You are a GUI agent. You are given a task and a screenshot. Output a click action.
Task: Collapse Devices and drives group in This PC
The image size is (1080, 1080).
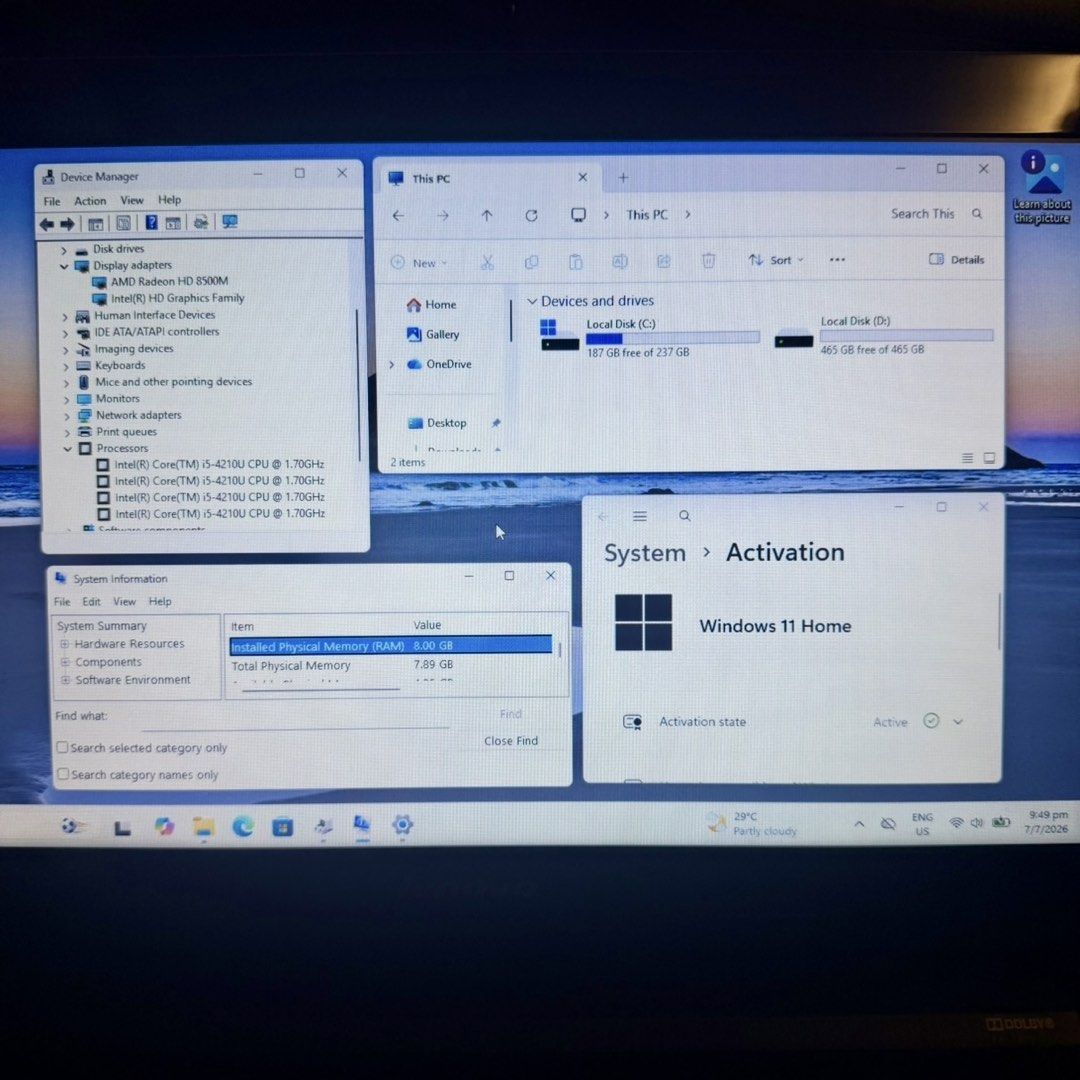(532, 301)
